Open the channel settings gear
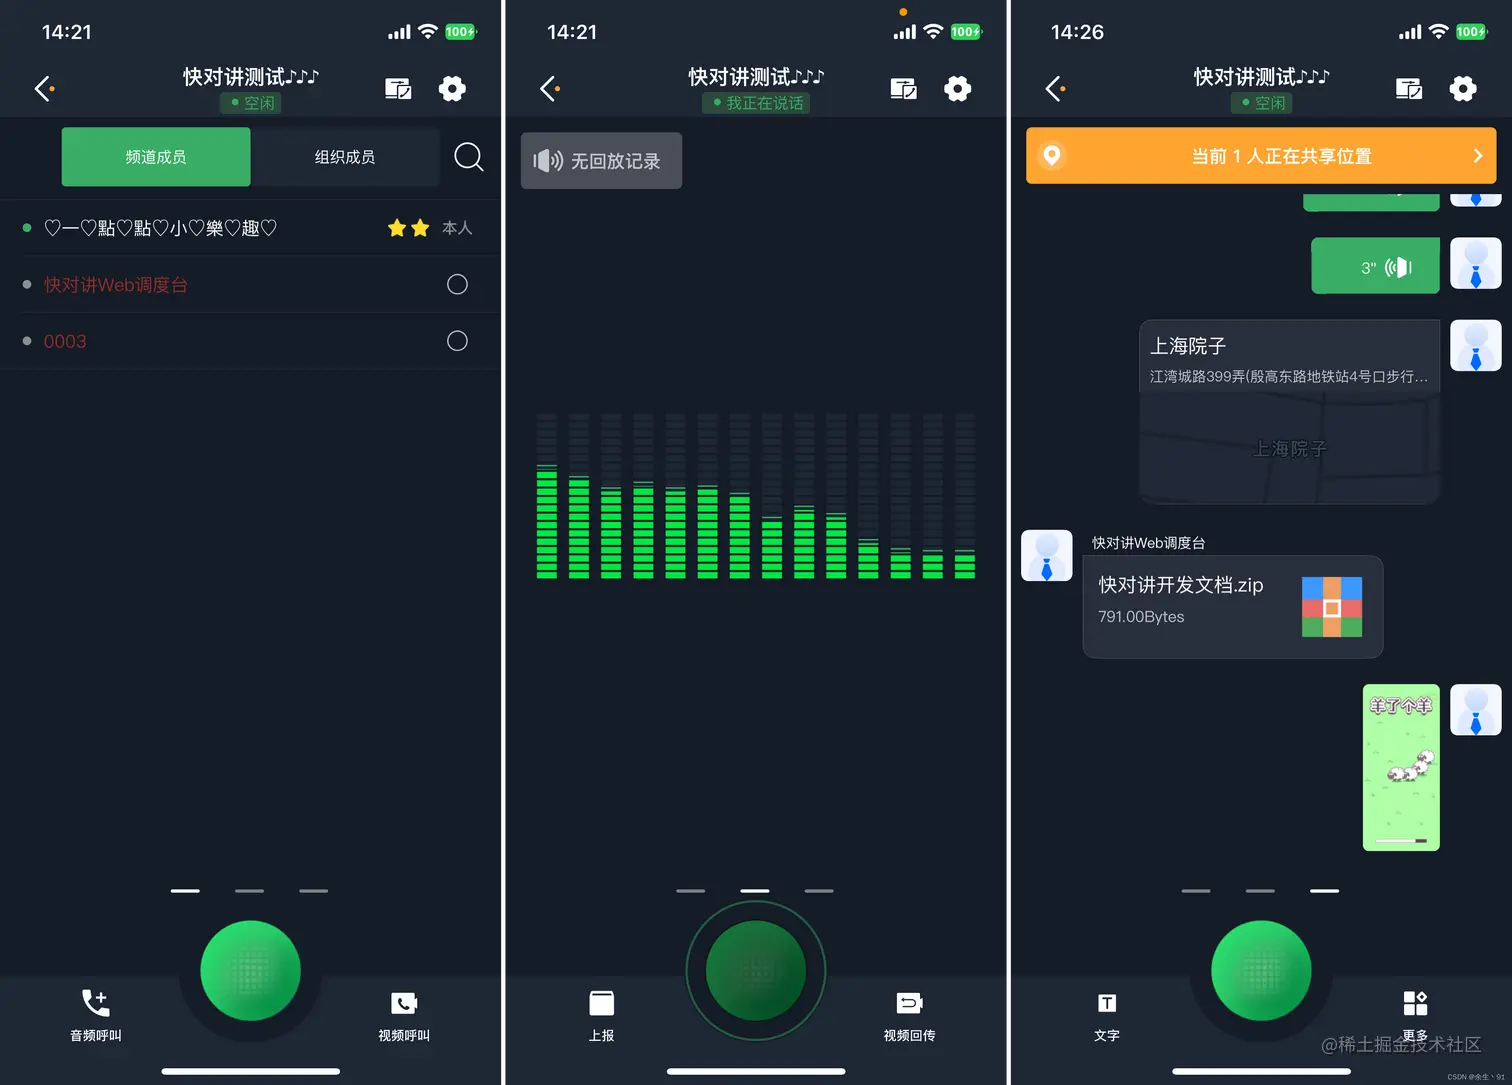This screenshot has width=1512, height=1085. click(452, 88)
